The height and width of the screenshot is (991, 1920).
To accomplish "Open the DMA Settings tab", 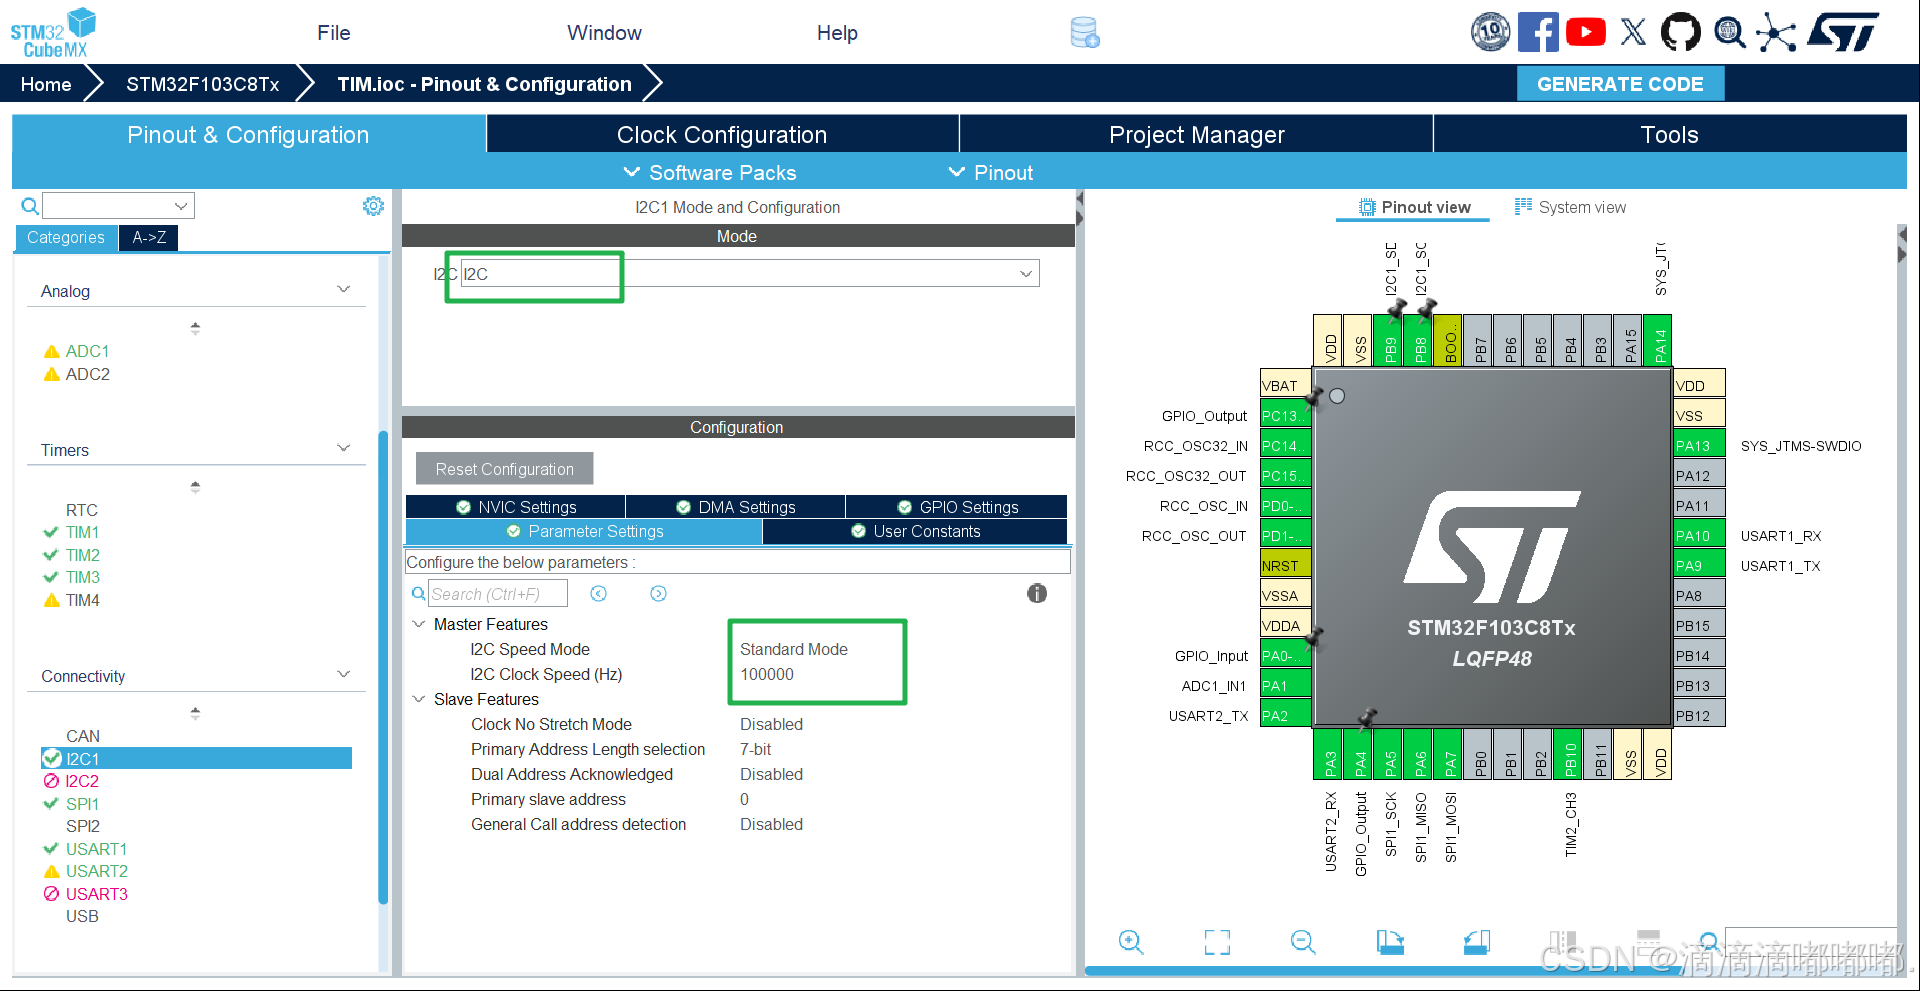I will coord(736,507).
